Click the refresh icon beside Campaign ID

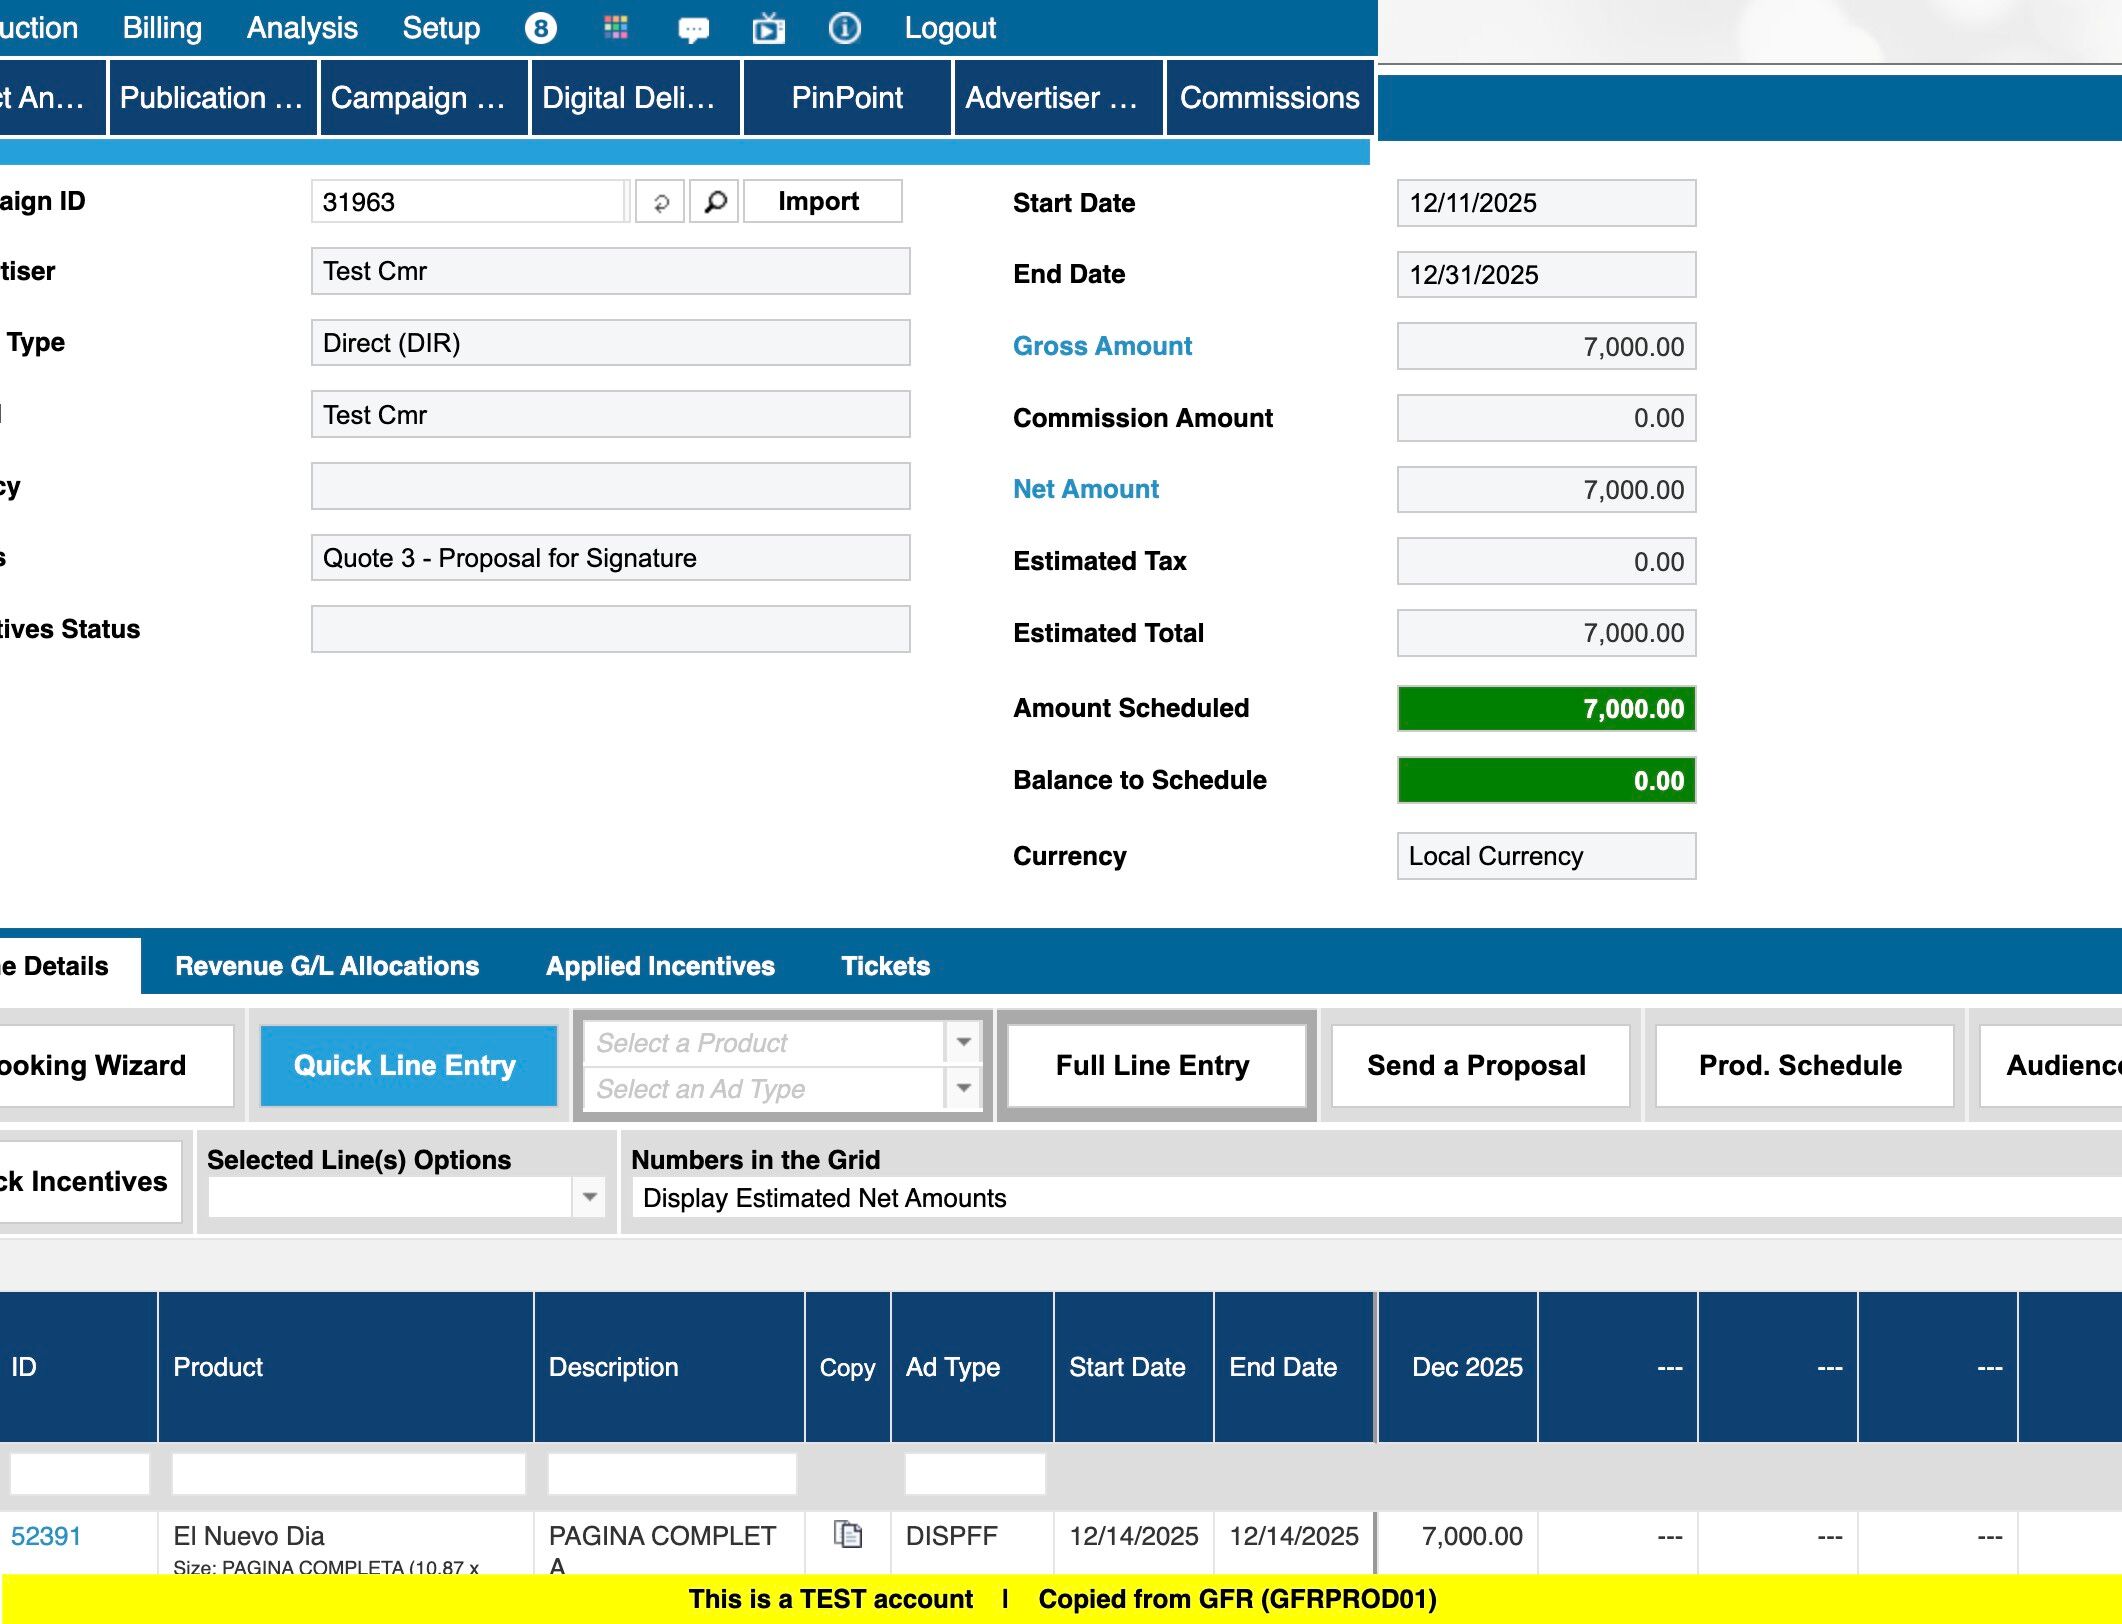tap(660, 202)
